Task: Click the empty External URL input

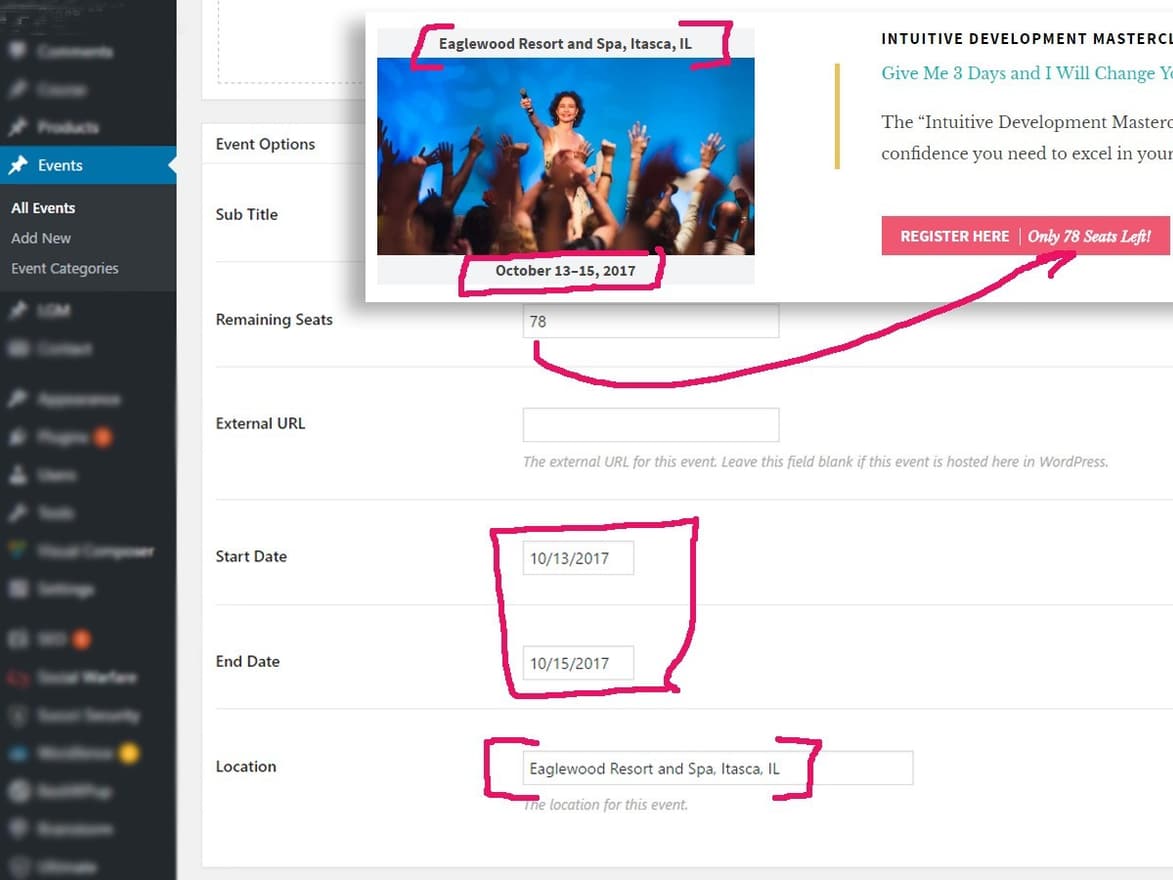Action: (651, 425)
